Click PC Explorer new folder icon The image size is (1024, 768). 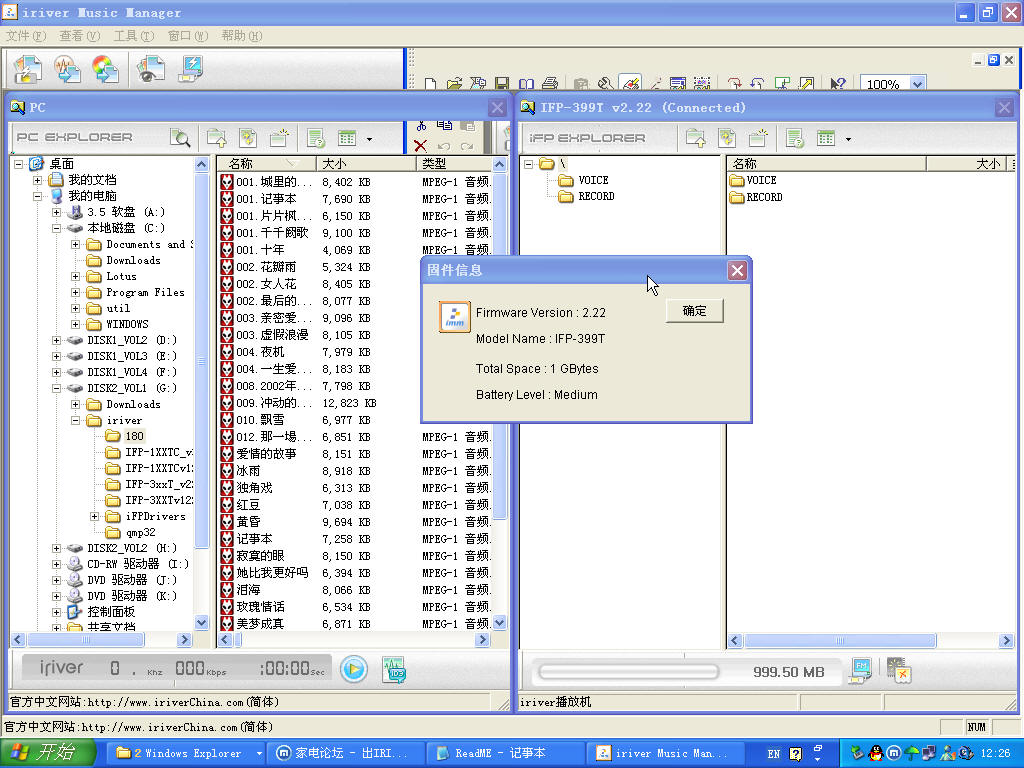tap(280, 138)
